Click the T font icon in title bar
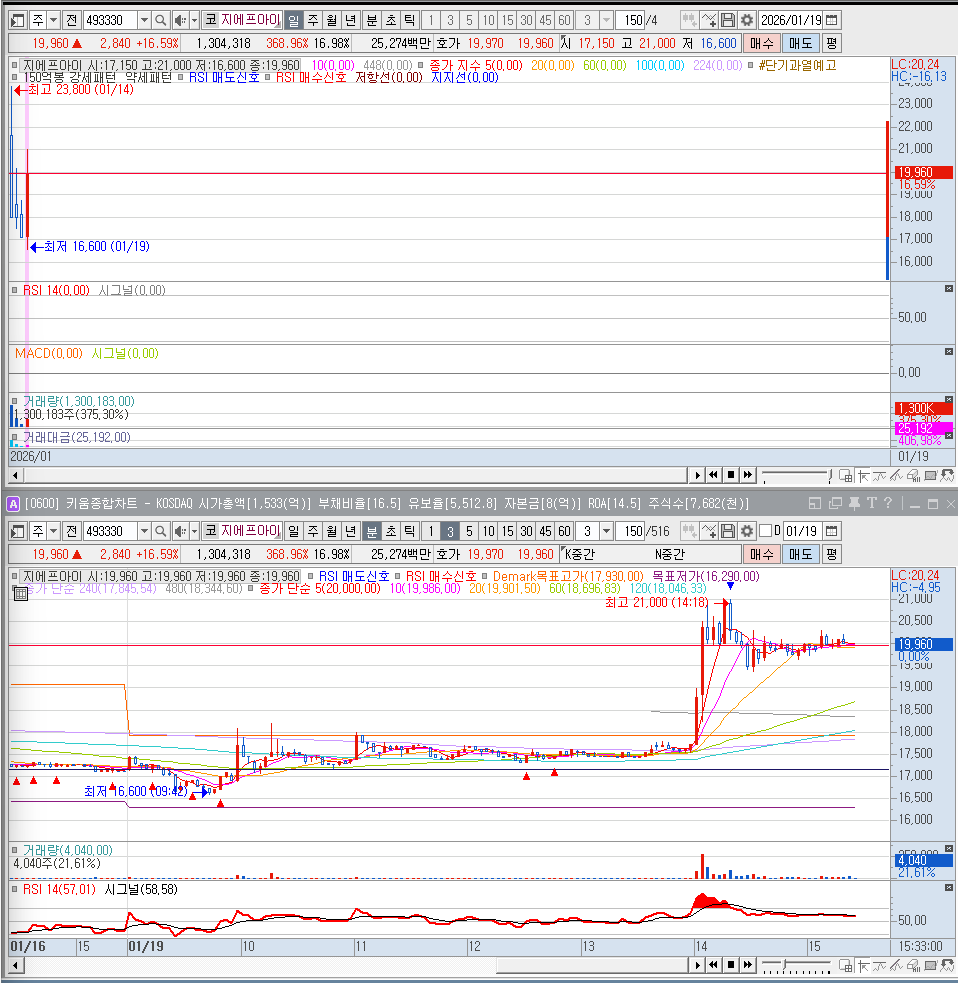958x983 pixels. 871,503
